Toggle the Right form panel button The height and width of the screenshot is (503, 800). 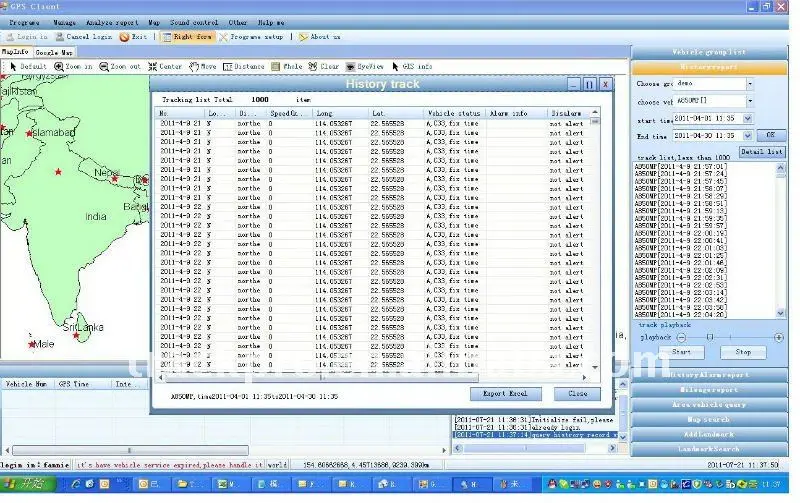click(187, 36)
